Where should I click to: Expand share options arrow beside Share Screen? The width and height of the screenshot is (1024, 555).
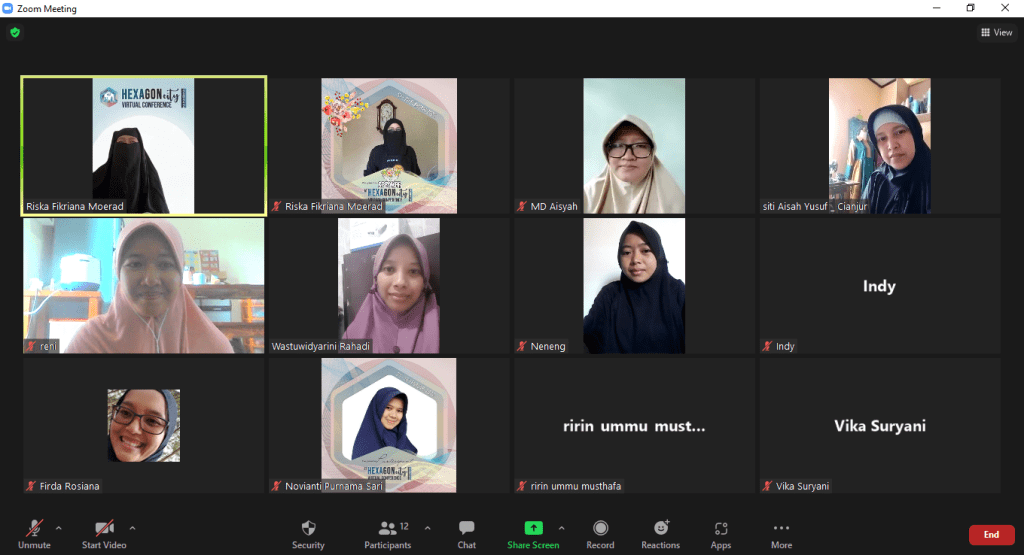point(561,528)
